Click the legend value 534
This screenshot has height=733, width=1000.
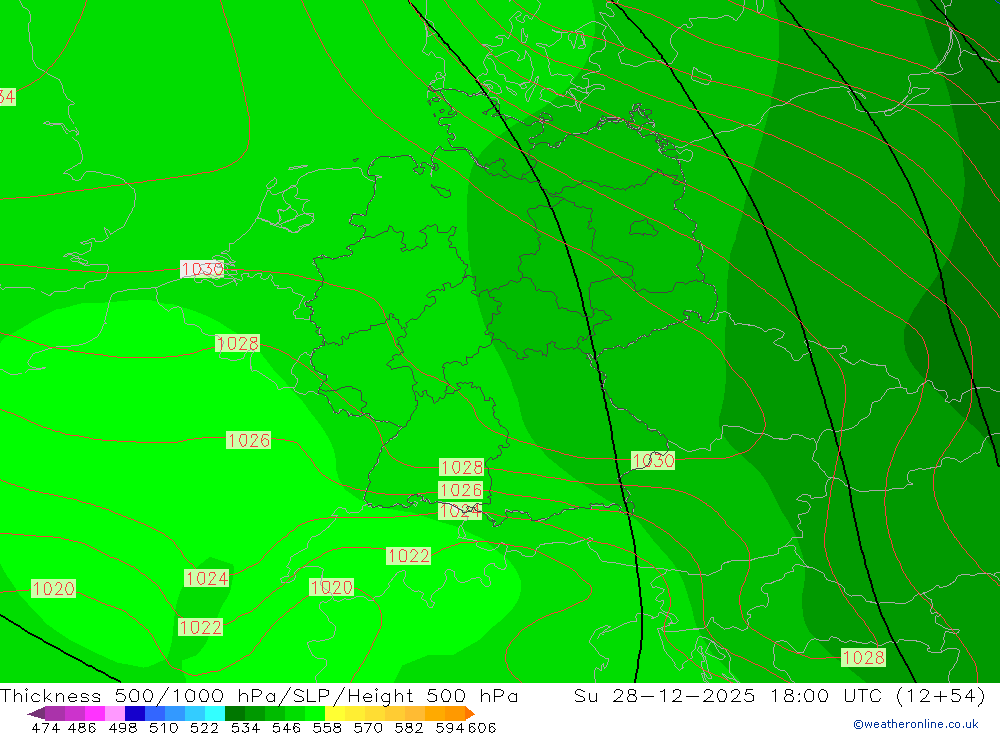coord(246,728)
